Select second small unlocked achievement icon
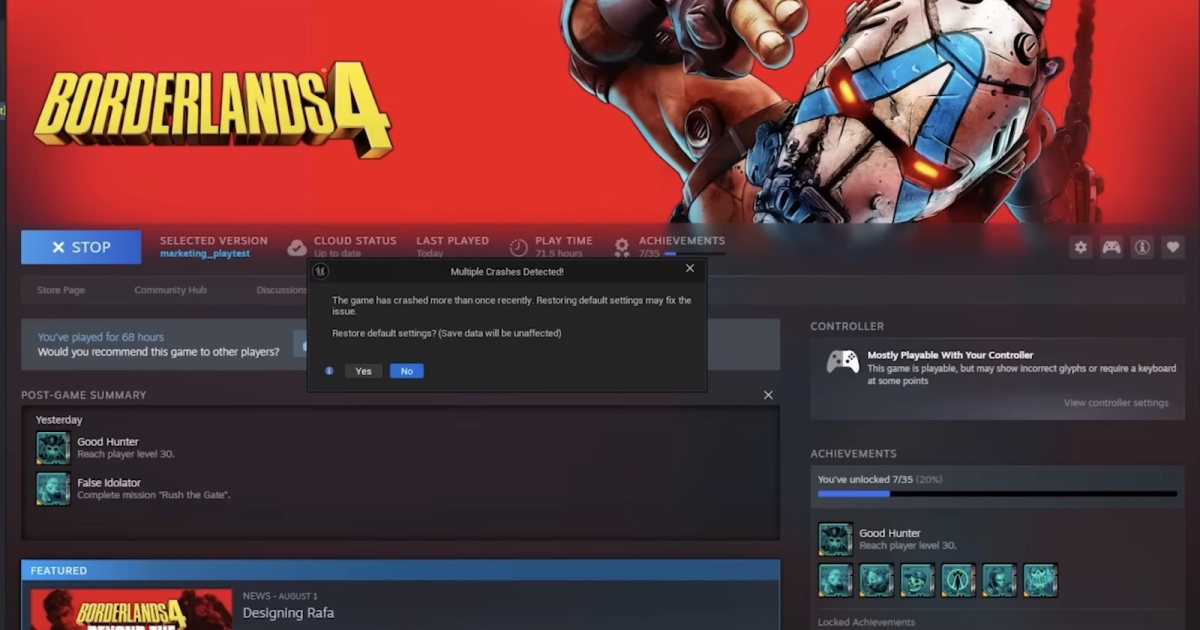1200x630 pixels. (x=876, y=580)
